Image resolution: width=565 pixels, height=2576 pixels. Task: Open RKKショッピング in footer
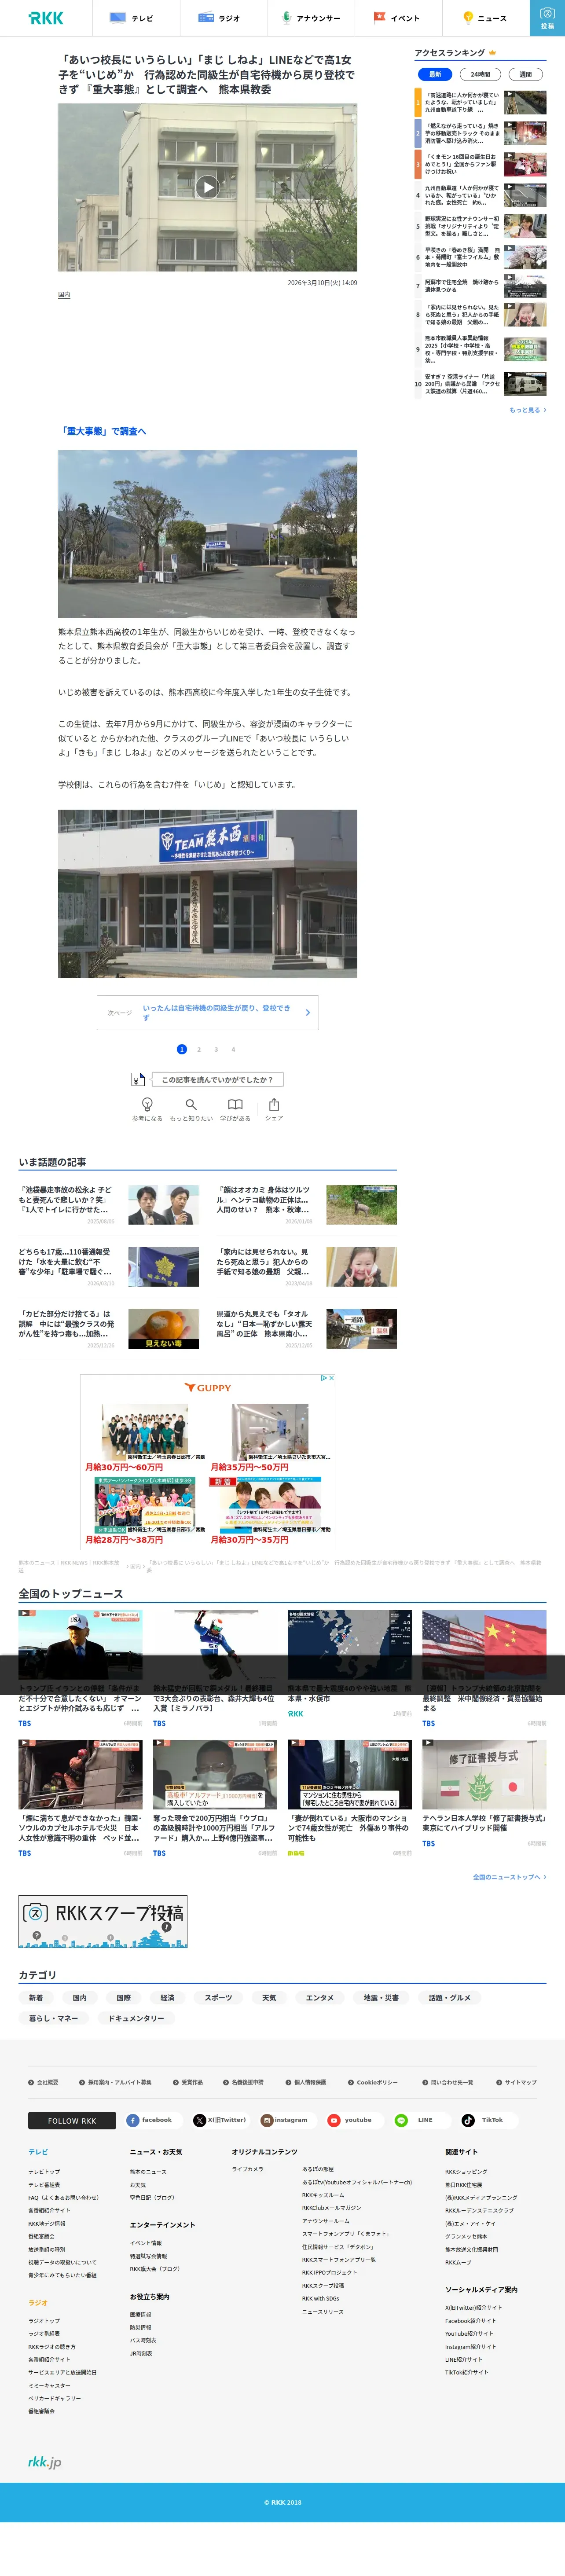pyautogui.click(x=466, y=2172)
